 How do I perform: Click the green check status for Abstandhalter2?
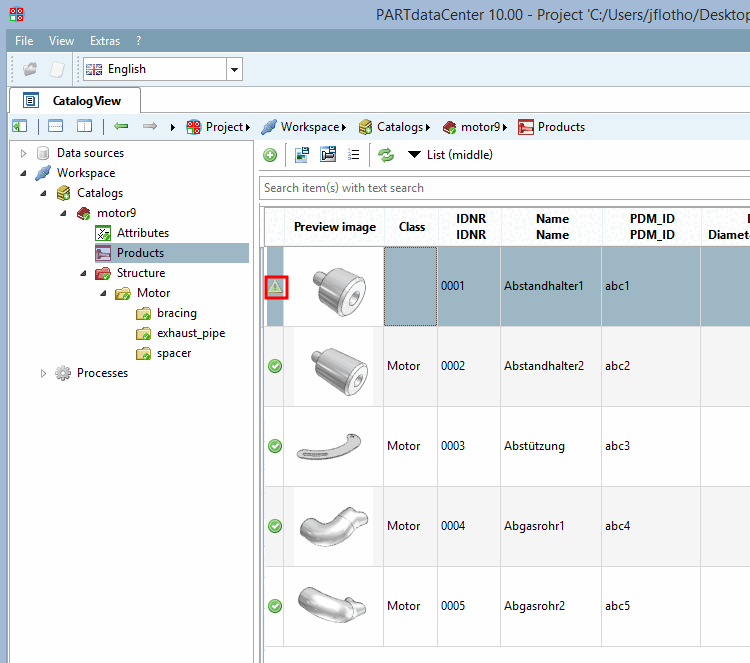pyautogui.click(x=275, y=366)
